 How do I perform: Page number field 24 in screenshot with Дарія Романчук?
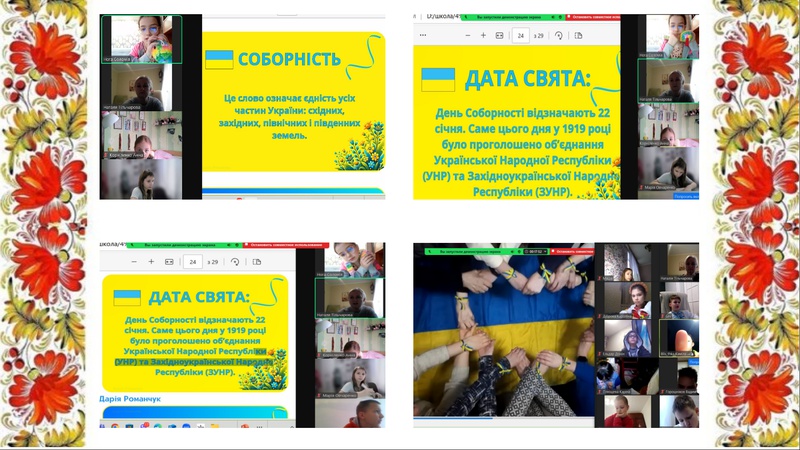click(x=193, y=262)
